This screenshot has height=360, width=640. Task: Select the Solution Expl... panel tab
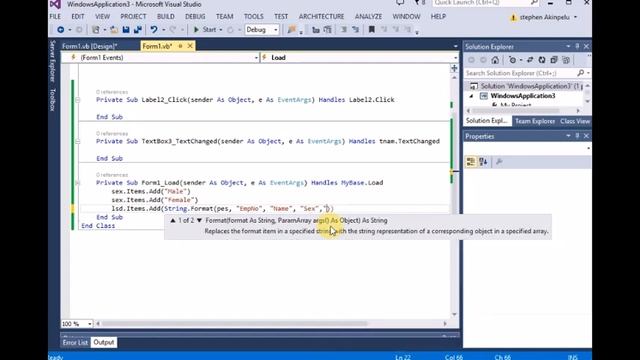tap(487, 121)
